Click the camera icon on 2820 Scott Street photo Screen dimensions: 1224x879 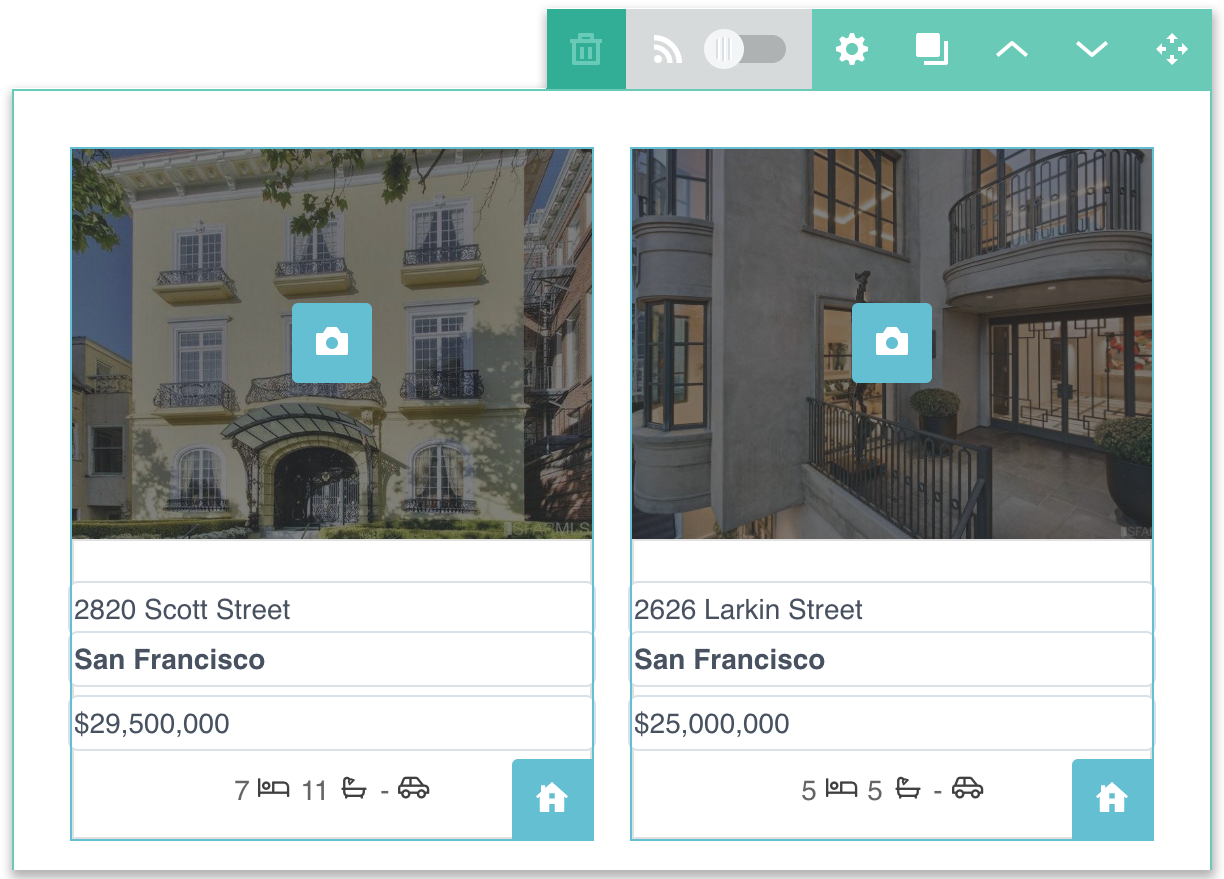point(331,343)
